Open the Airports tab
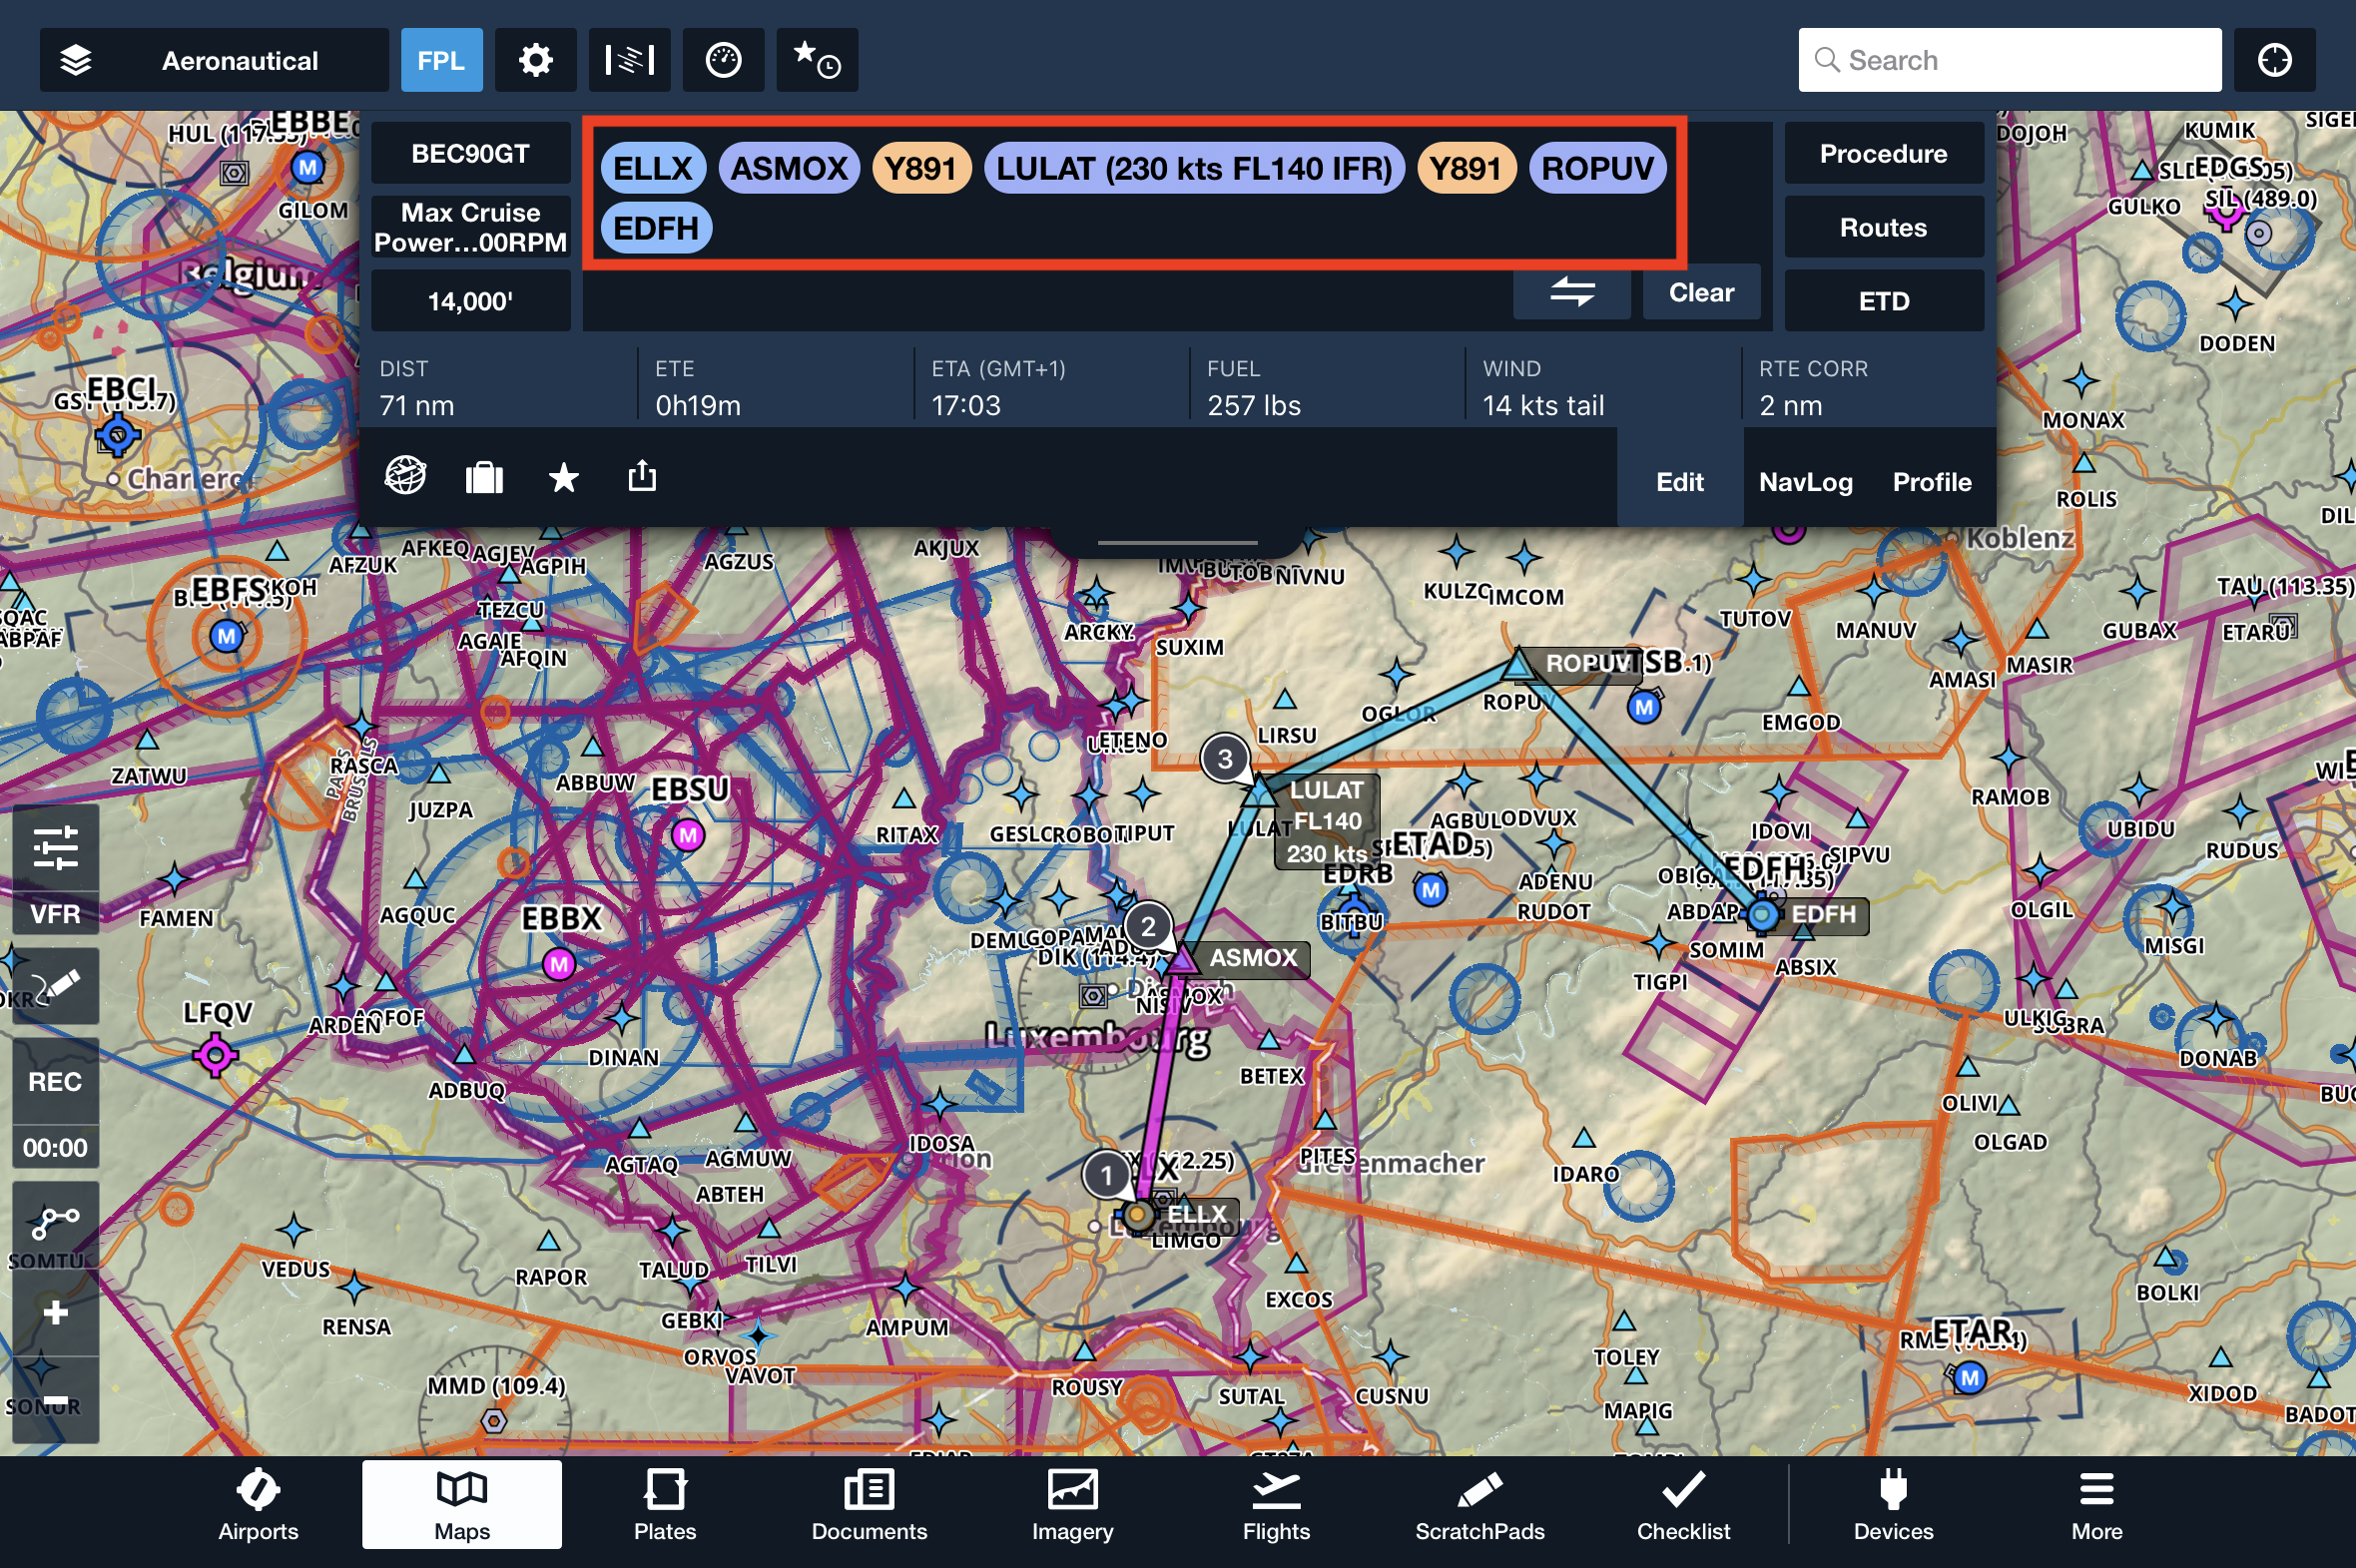The width and height of the screenshot is (2356, 1568). click(x=258, y=1506)
